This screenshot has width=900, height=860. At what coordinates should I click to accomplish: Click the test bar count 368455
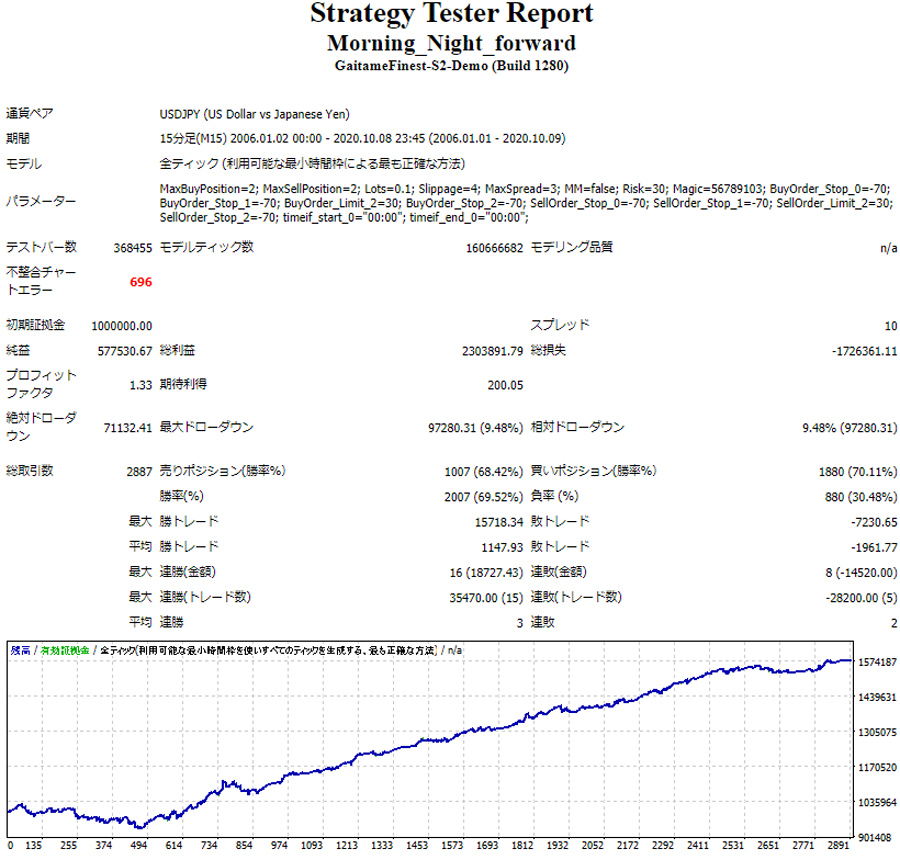click(x=133, y=248)
